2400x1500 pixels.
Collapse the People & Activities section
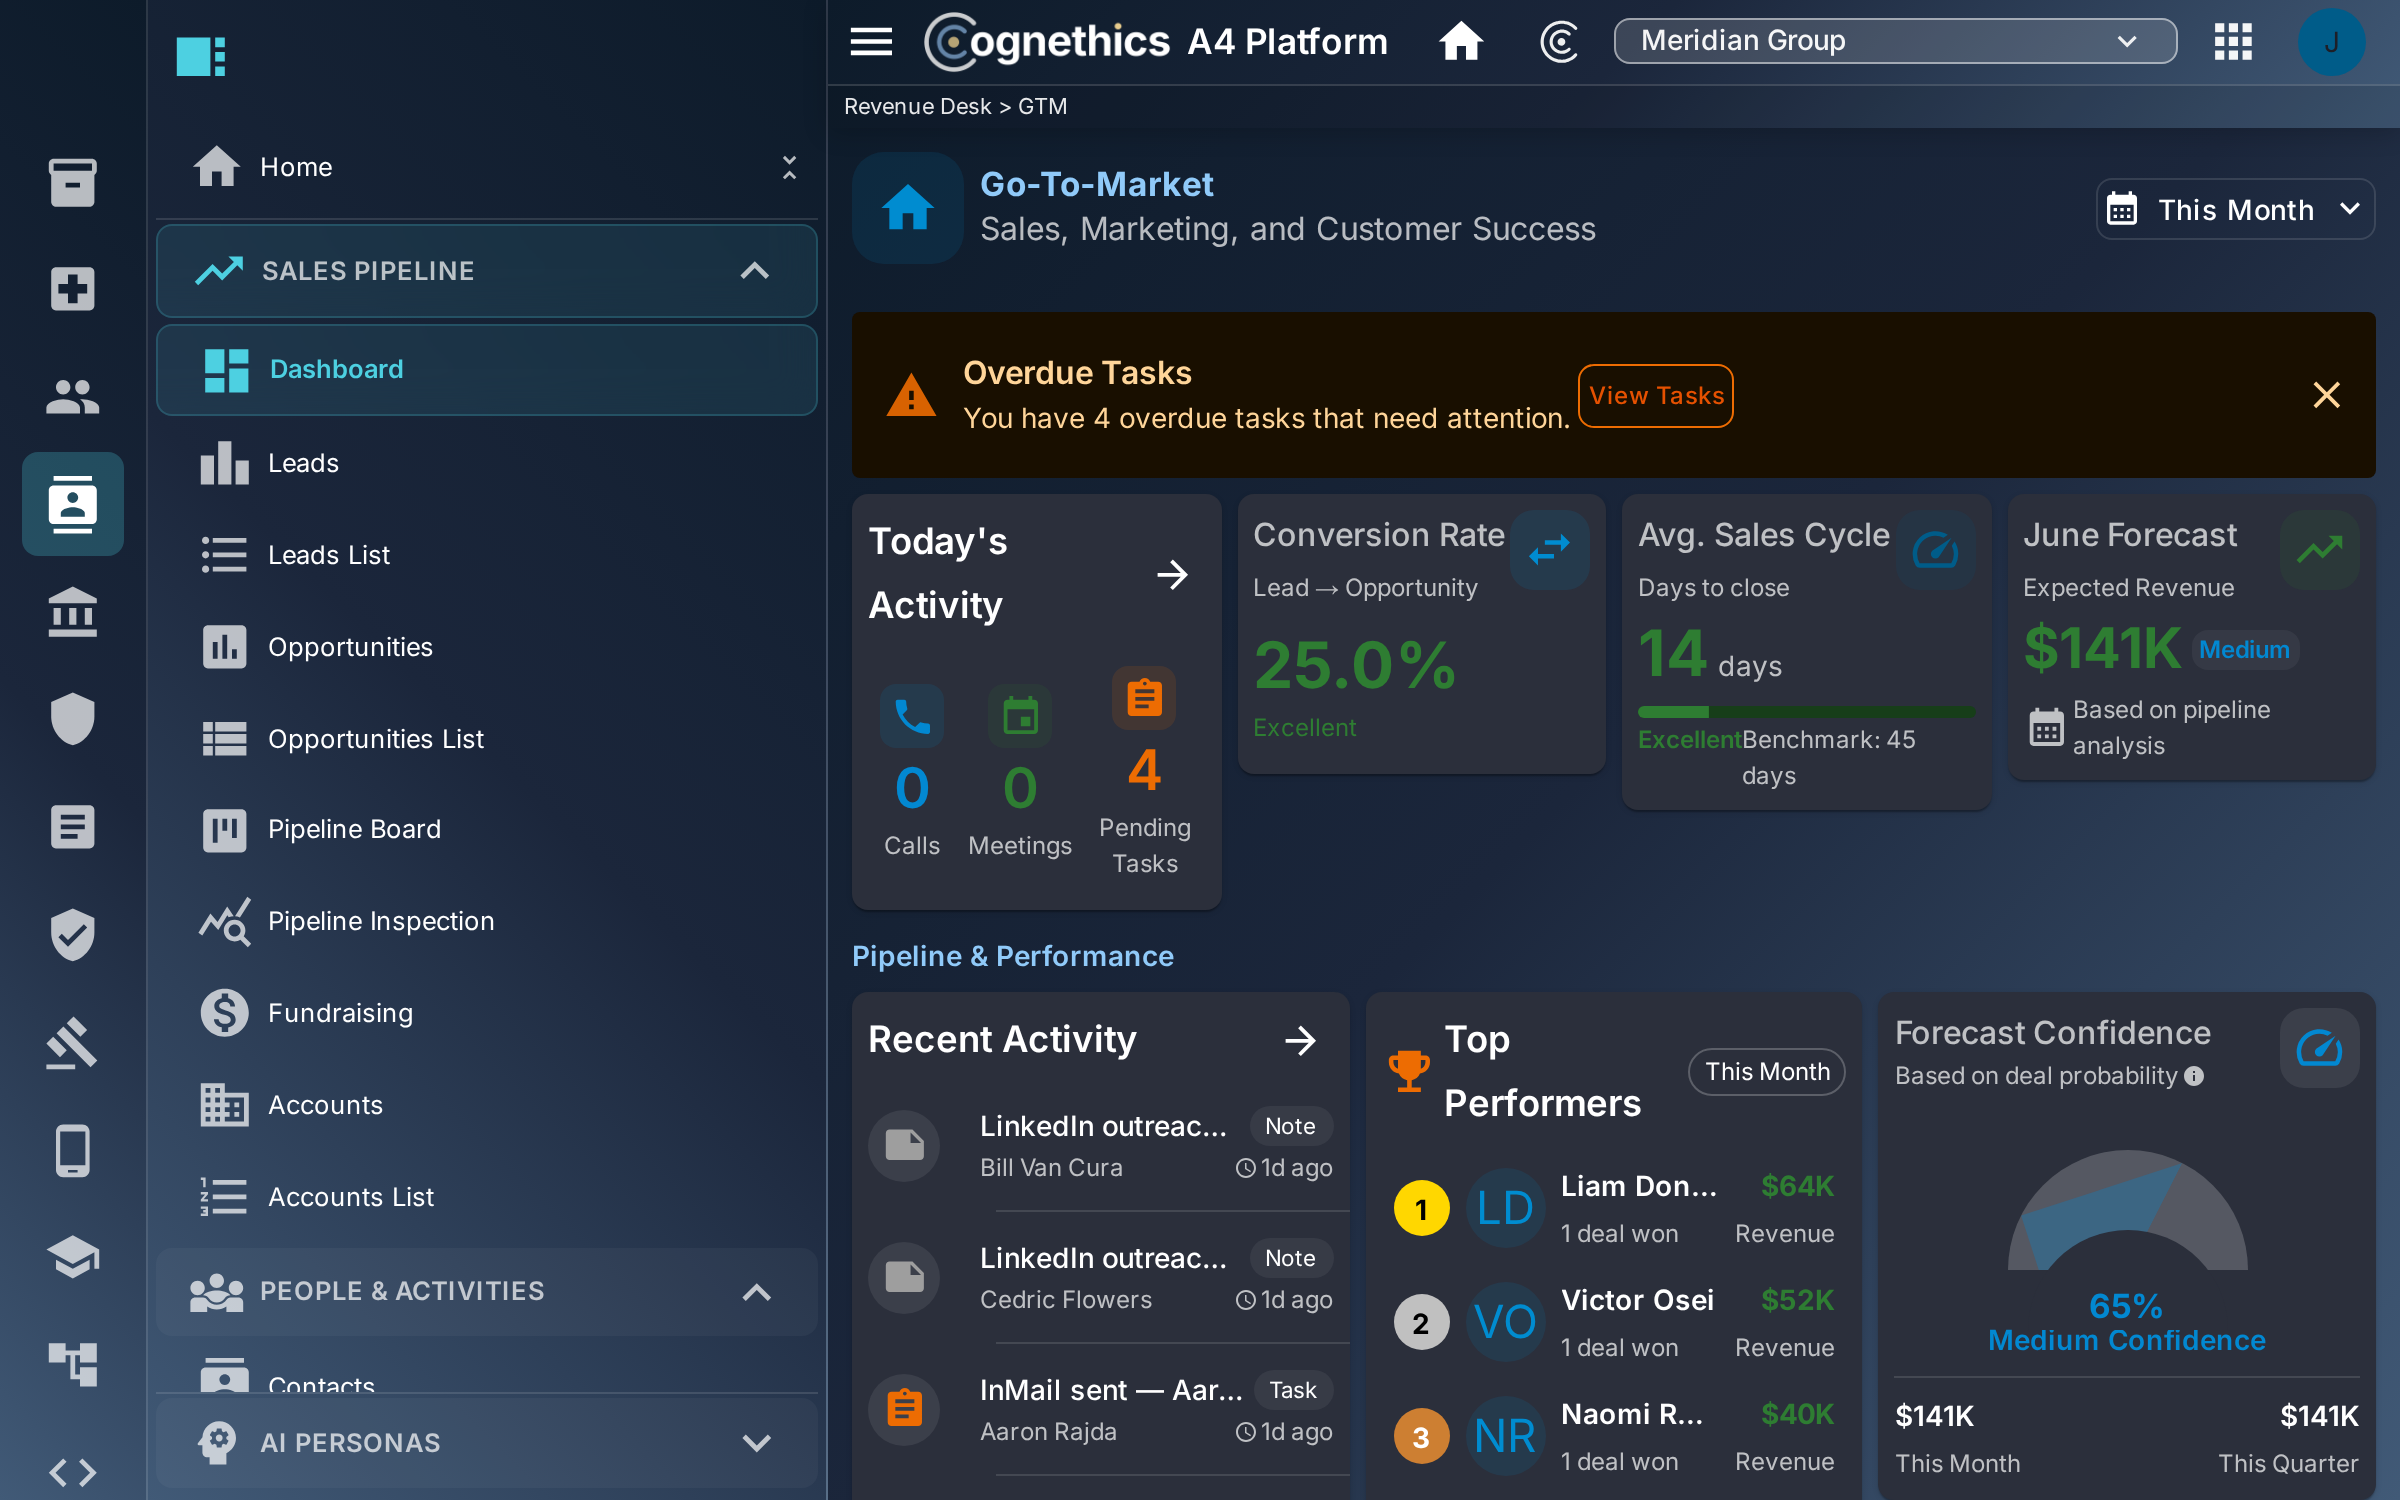point(487,1291)
